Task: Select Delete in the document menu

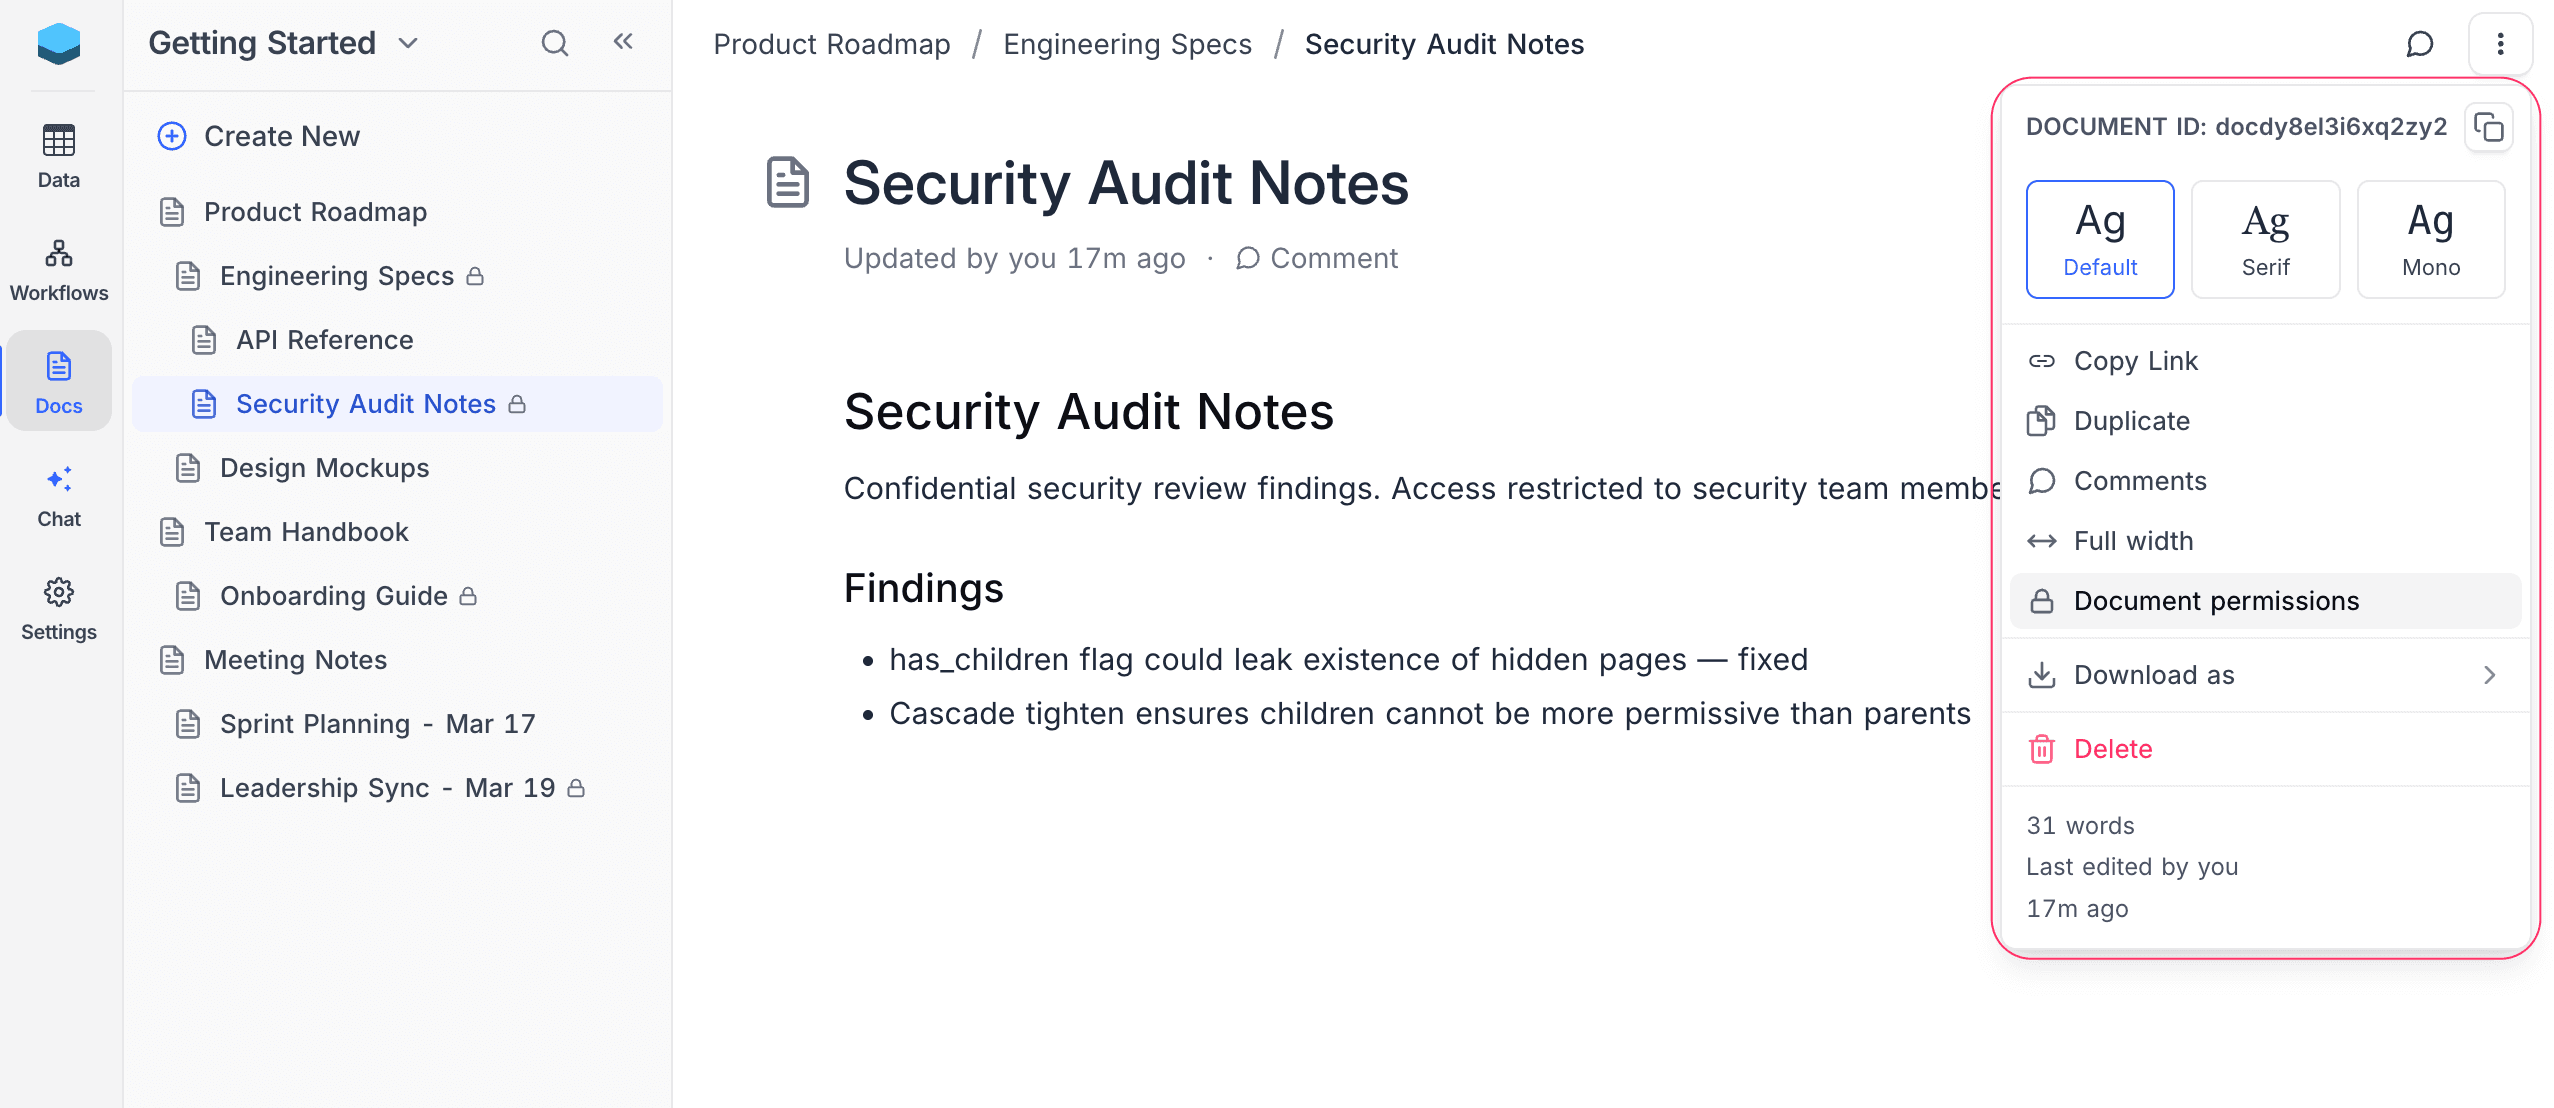Action: click(2113, 748)
